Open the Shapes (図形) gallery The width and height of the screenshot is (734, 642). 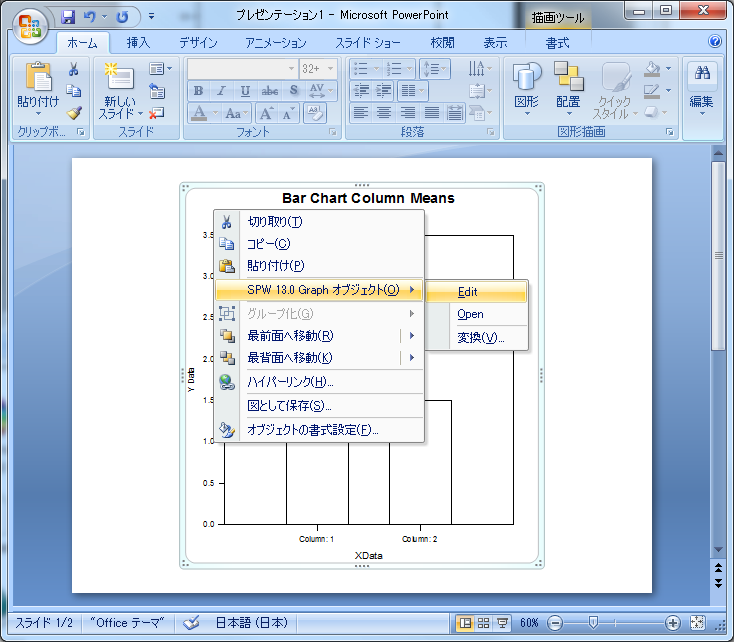(527, 88)
